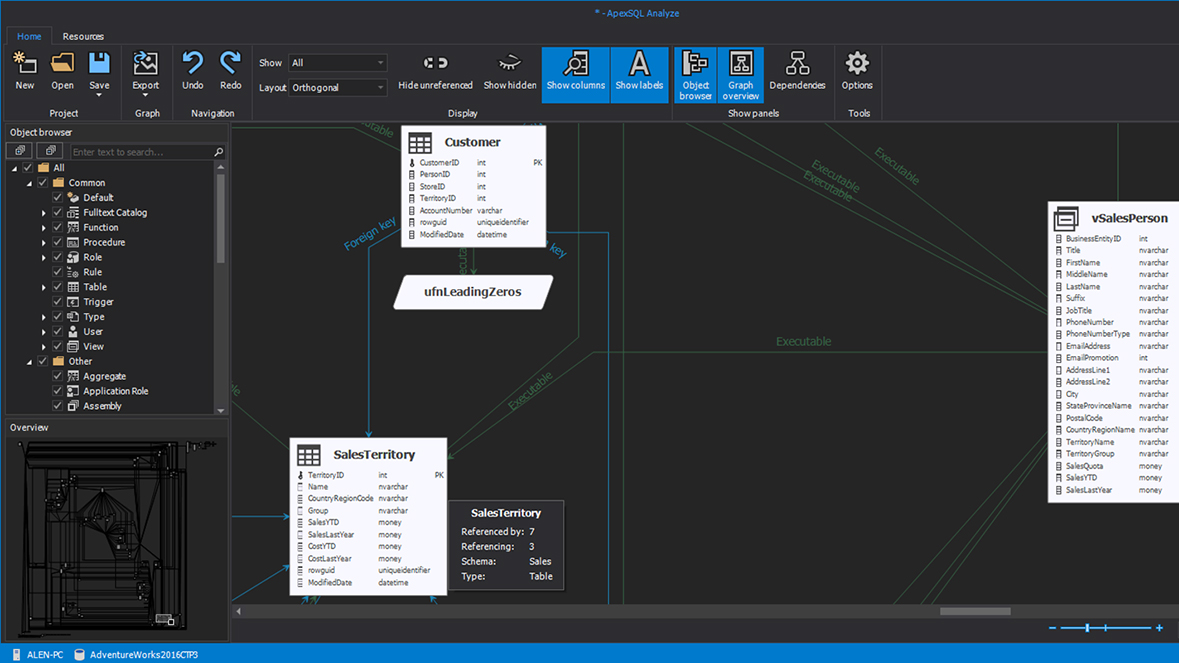Select the Aggregate item in tree
The image size is (1179, 663).
pos(105,376)
